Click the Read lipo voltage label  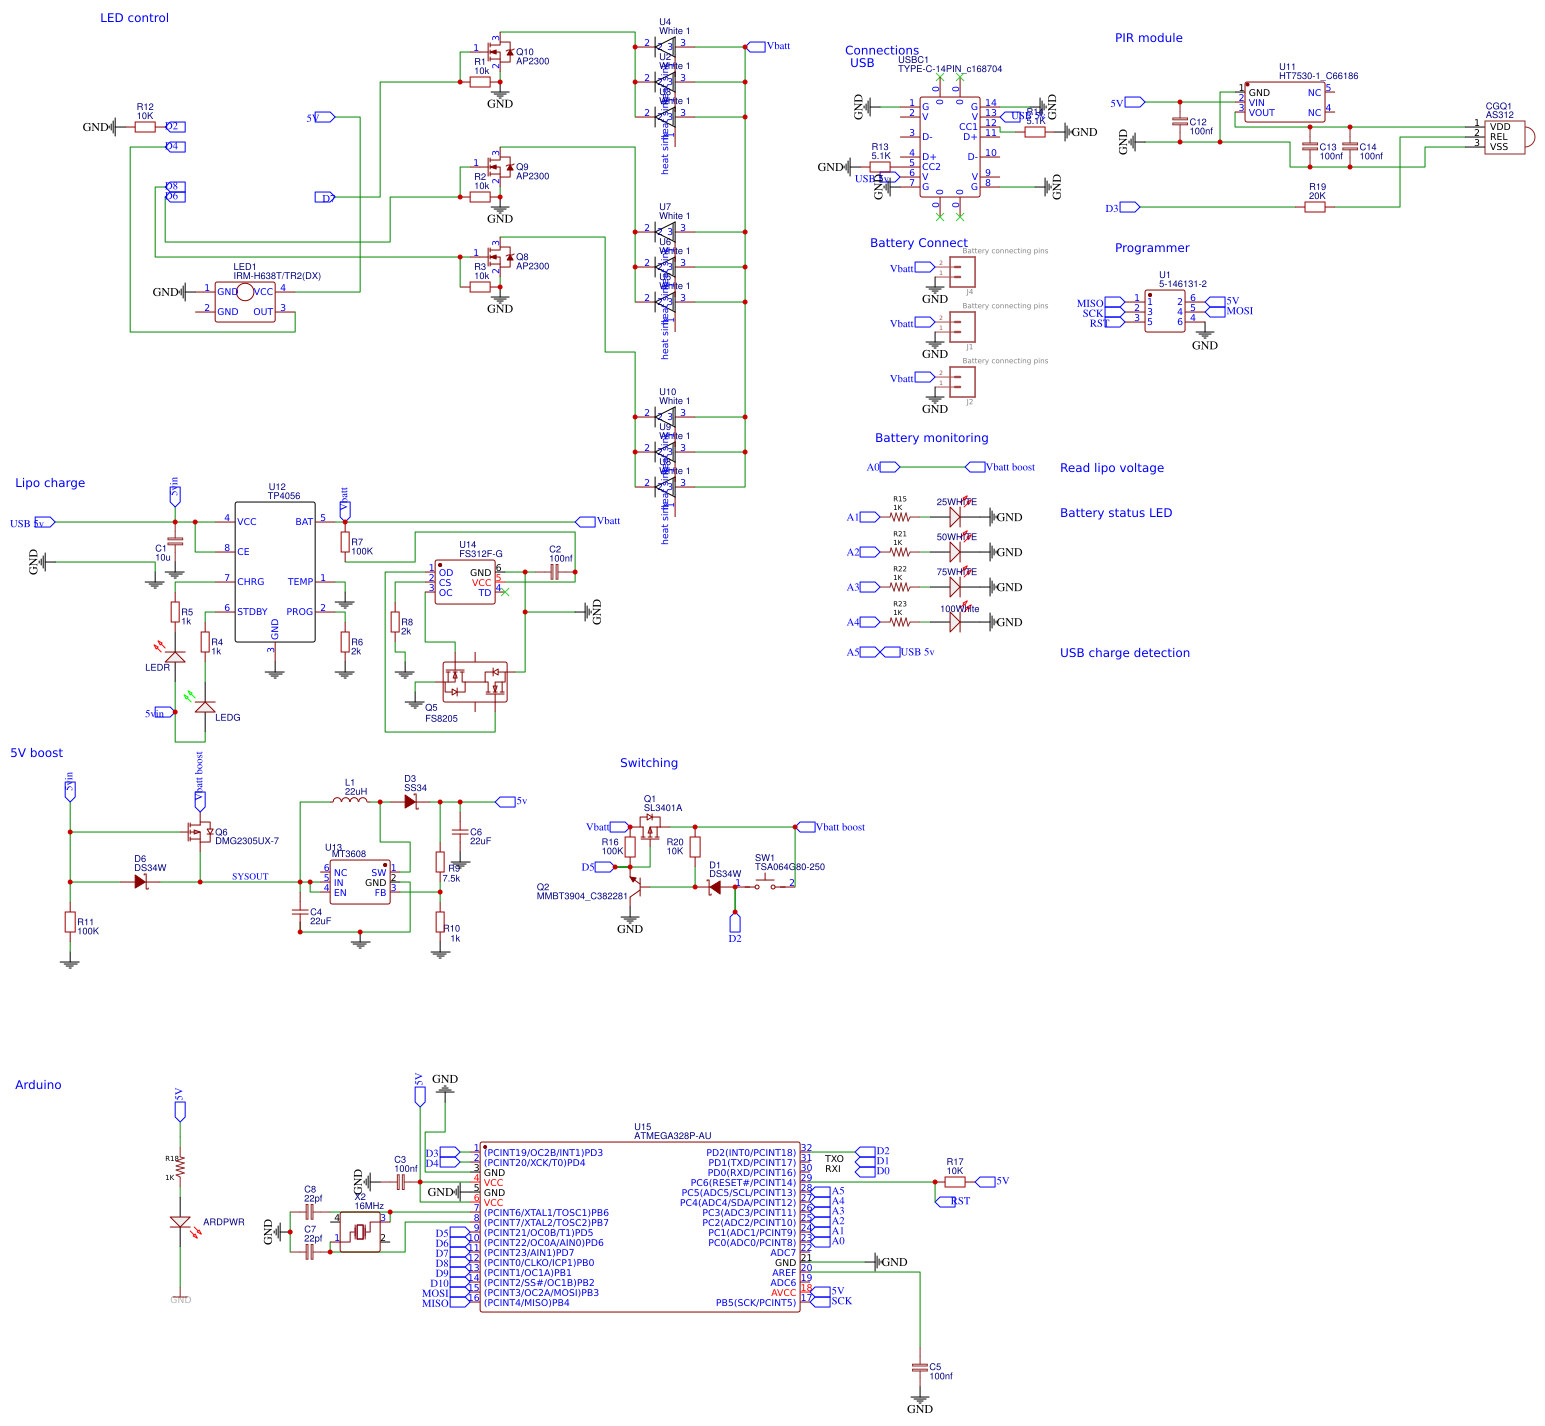(1111, 468)
